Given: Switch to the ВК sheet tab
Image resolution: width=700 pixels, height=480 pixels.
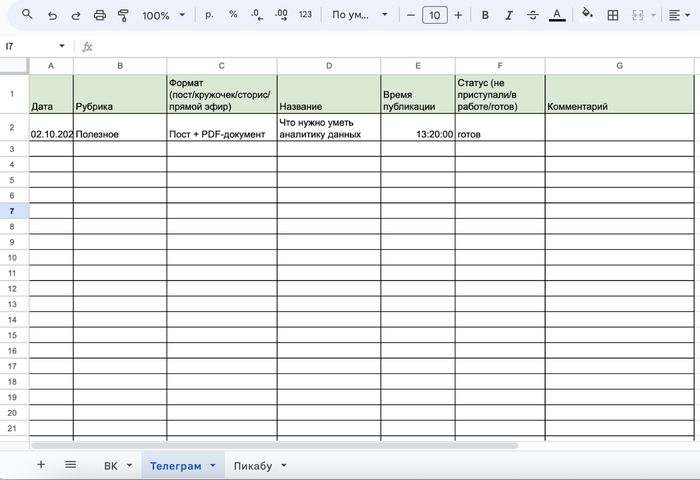Looking at the screenshot, I should coord(117,466).
